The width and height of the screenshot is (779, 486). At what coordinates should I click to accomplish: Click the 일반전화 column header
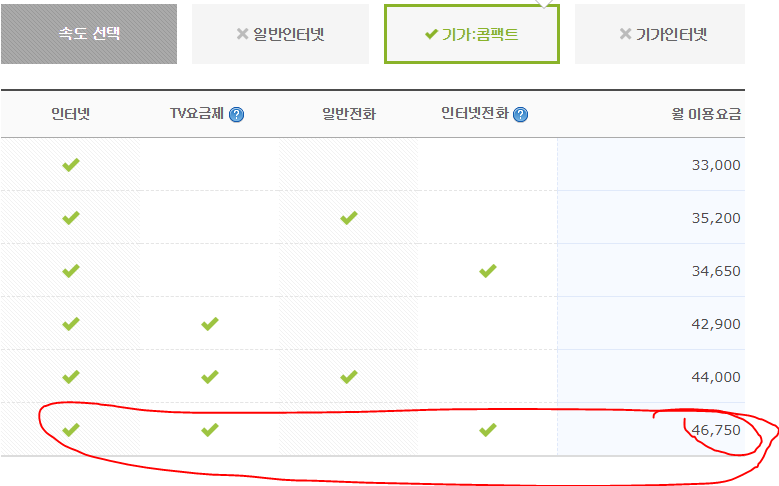[x=349, y=114]
